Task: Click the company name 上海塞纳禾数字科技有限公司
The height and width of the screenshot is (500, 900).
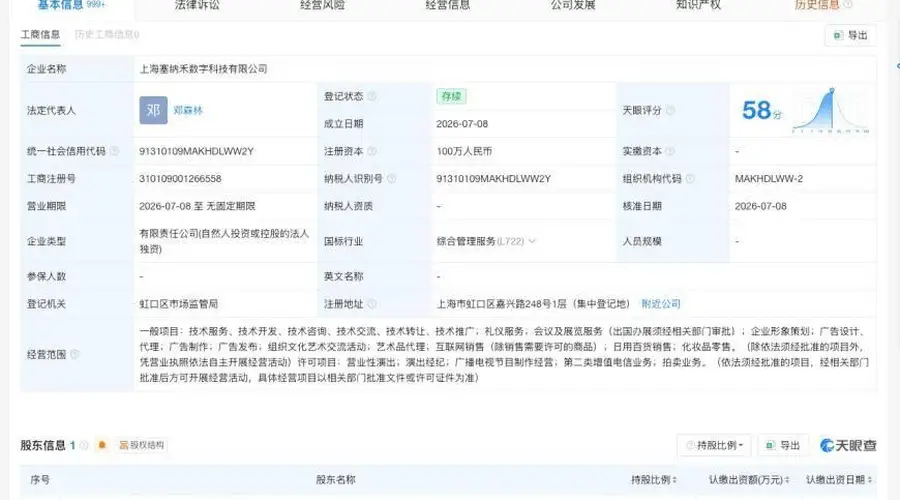Action: [x=203, y=69]
